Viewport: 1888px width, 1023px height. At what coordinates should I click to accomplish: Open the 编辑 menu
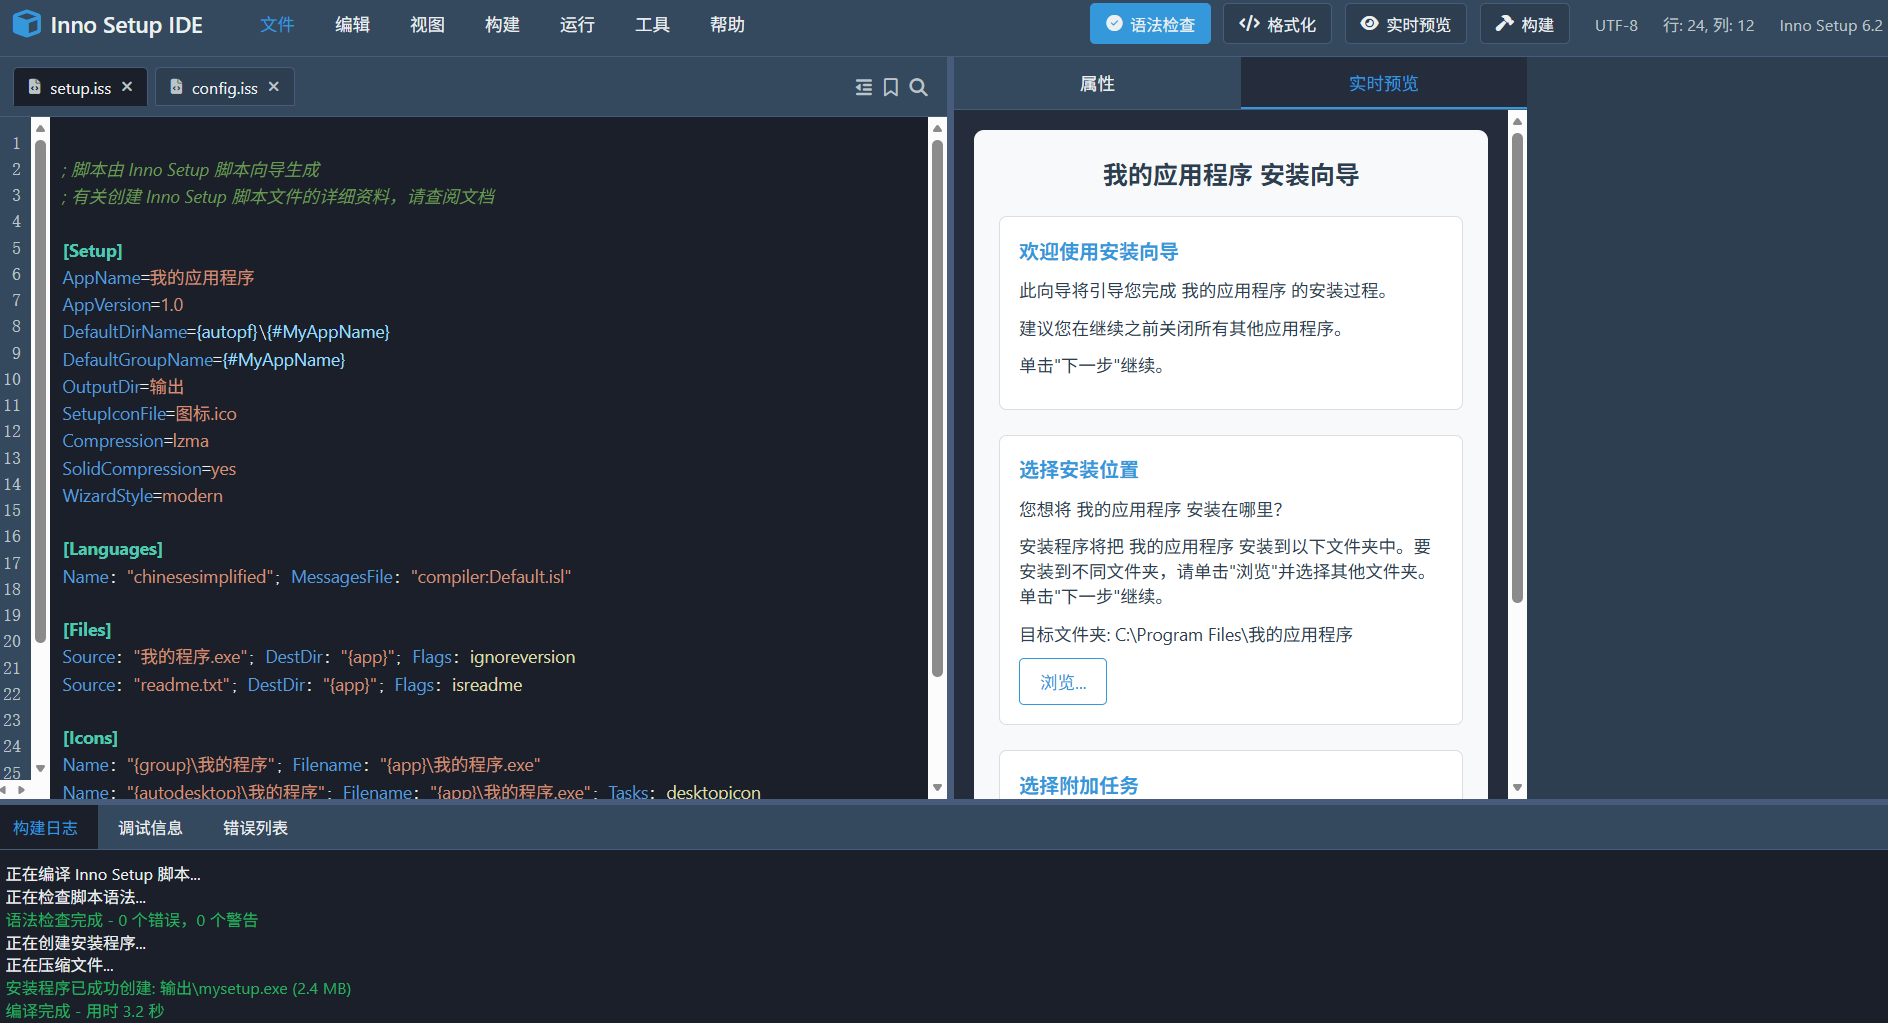click(x=352, y=25)
